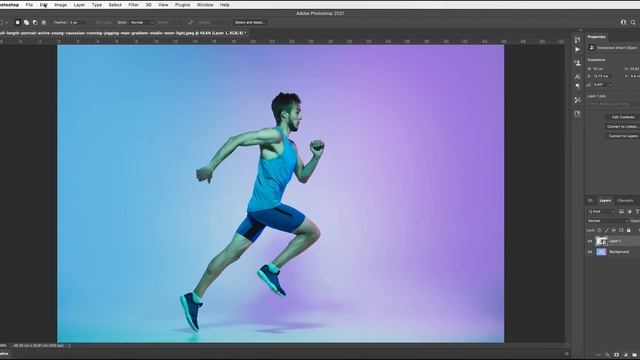Open the rotation angle dropdown arrow
The width and height of the screenshot is (640, 360).
(611, 84)
